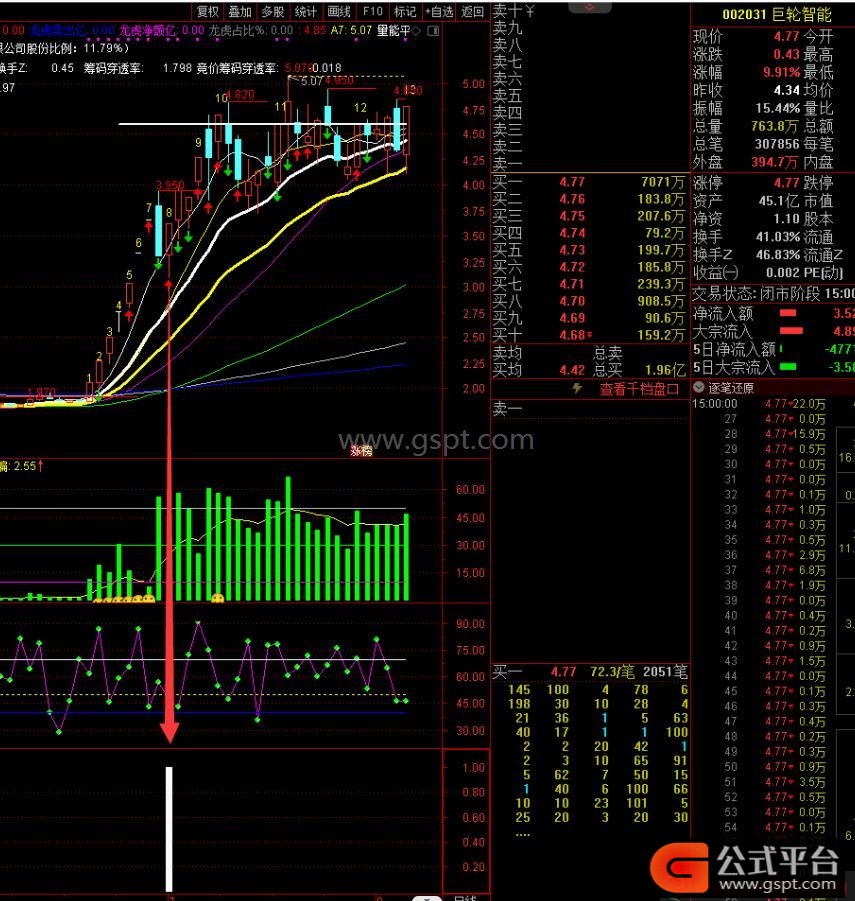Image resolution: width=855 pixels, height=901 pixels.
Task: Click the 逐笔还原 label
Action: [731, 388]
